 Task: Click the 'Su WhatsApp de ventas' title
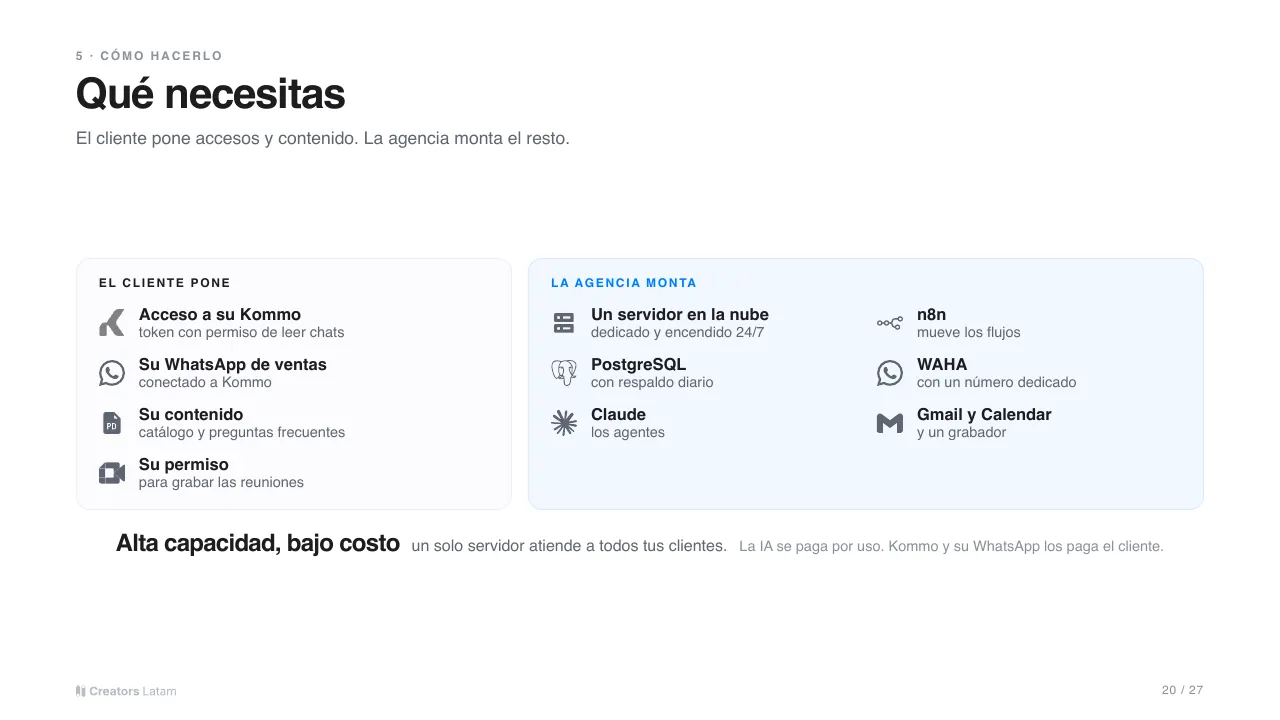(233, 364)
